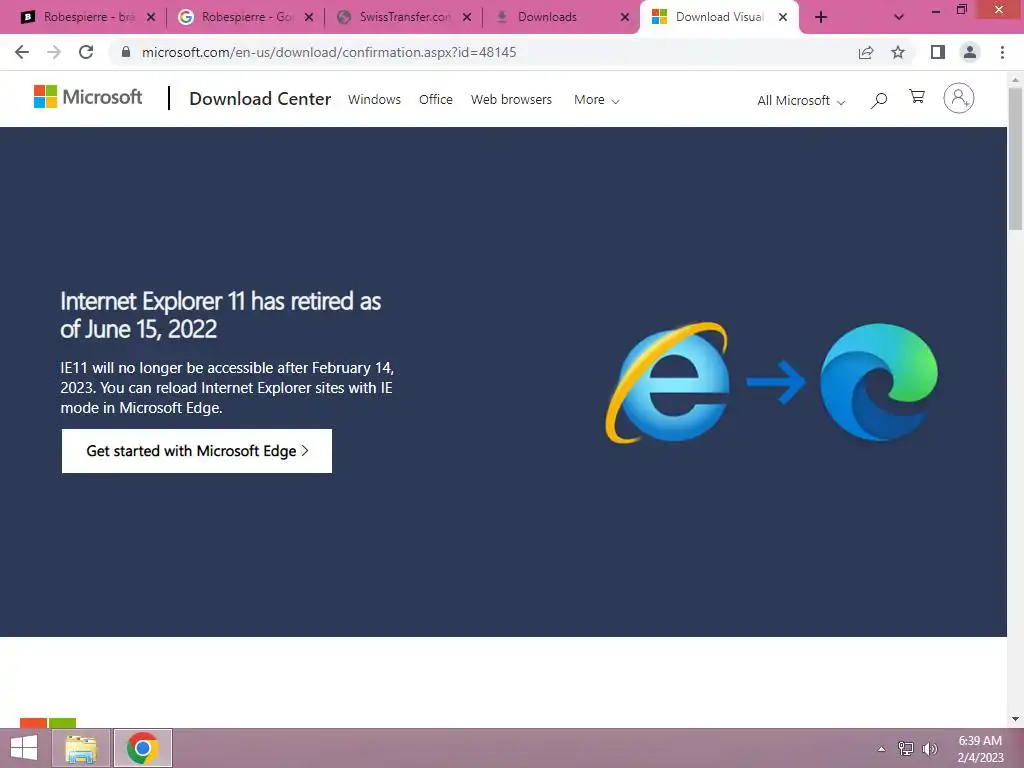Open the Download Center link
Viewport: 1024px width, 768px height.
260,99
